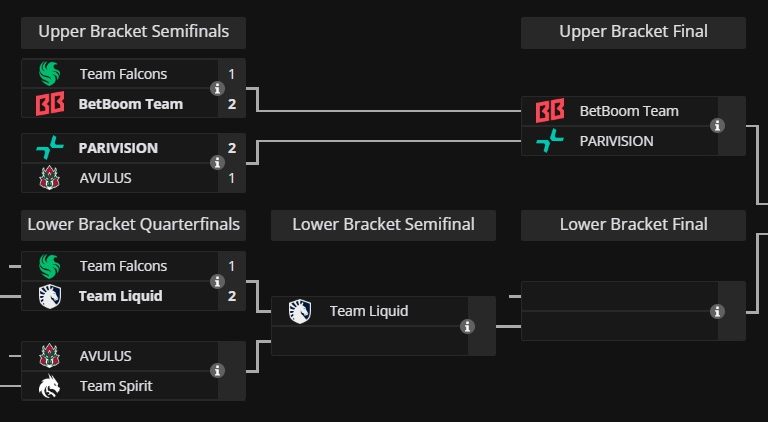Show Lower Bracket Final match info icon
Image resolution: width=768 pixels, height=422 pixels.
point(717,311)
